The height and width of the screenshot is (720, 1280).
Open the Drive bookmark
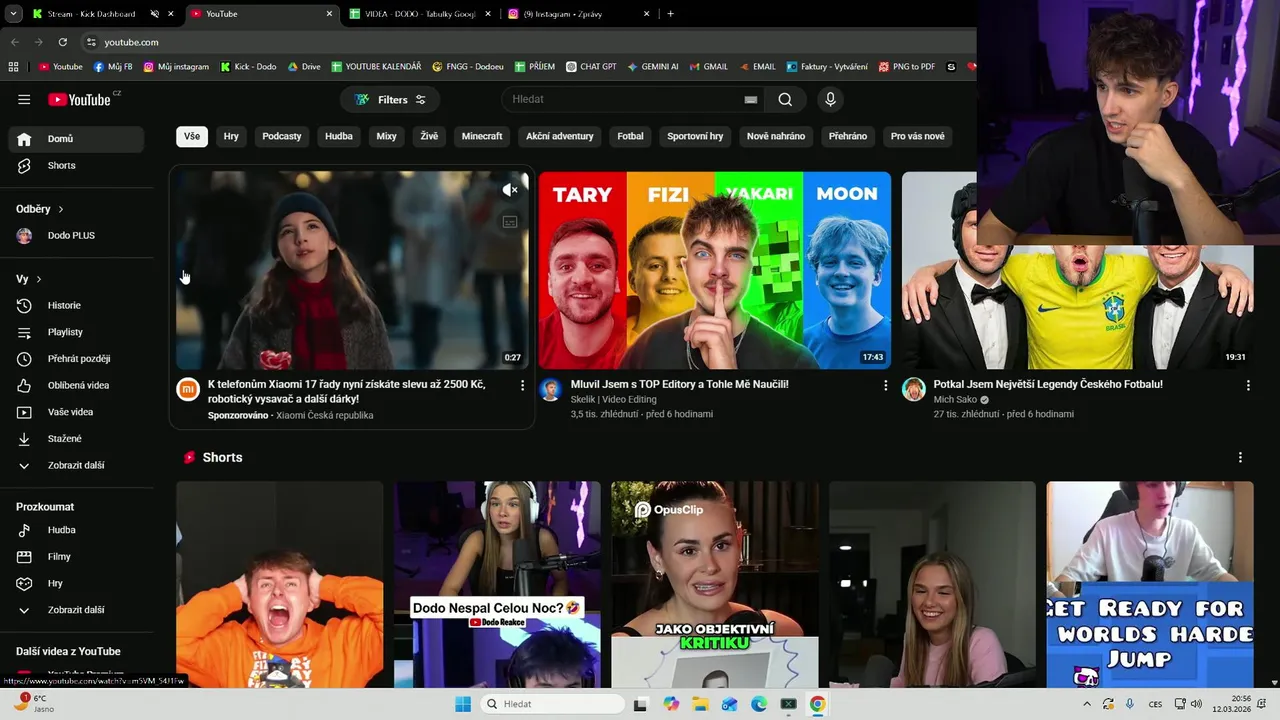tap(304, 67)
